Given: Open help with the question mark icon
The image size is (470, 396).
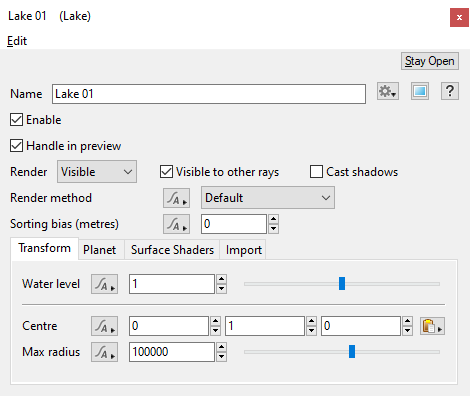Looking at the screenshot, I should click(450, 91).
